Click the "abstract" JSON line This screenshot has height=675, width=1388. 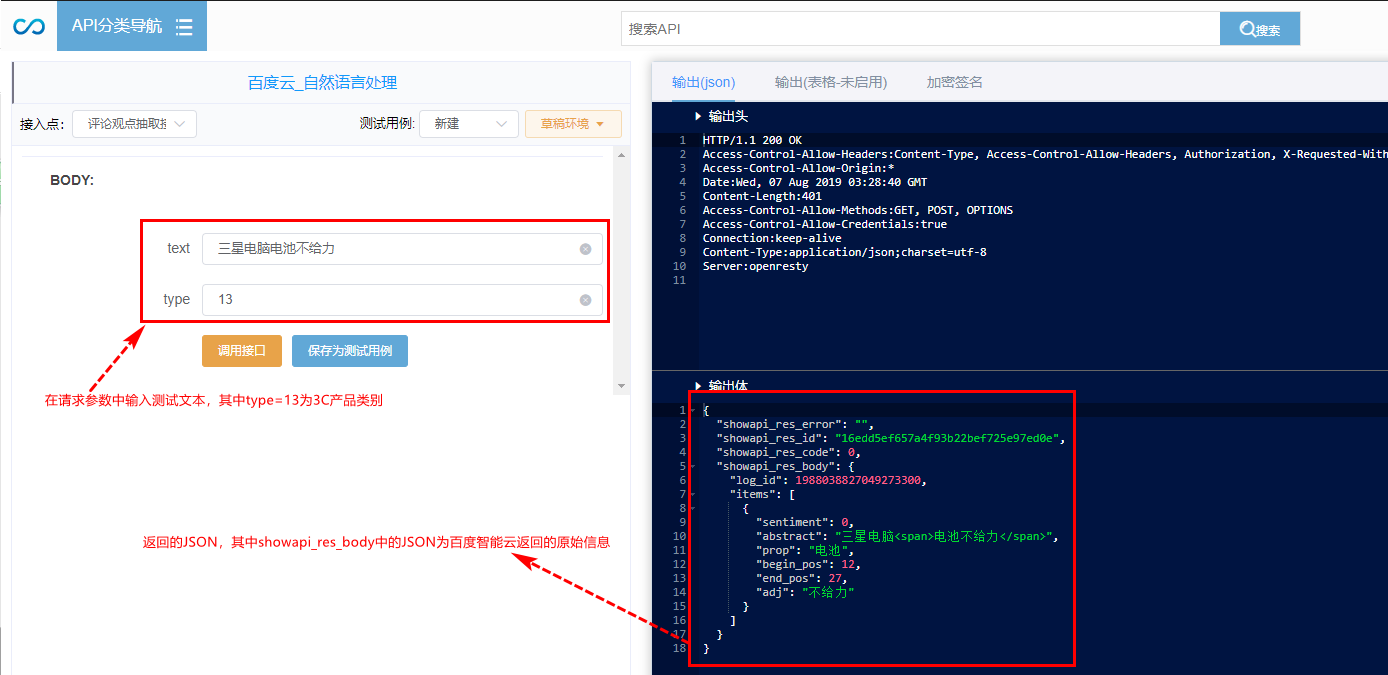[906, 536]
